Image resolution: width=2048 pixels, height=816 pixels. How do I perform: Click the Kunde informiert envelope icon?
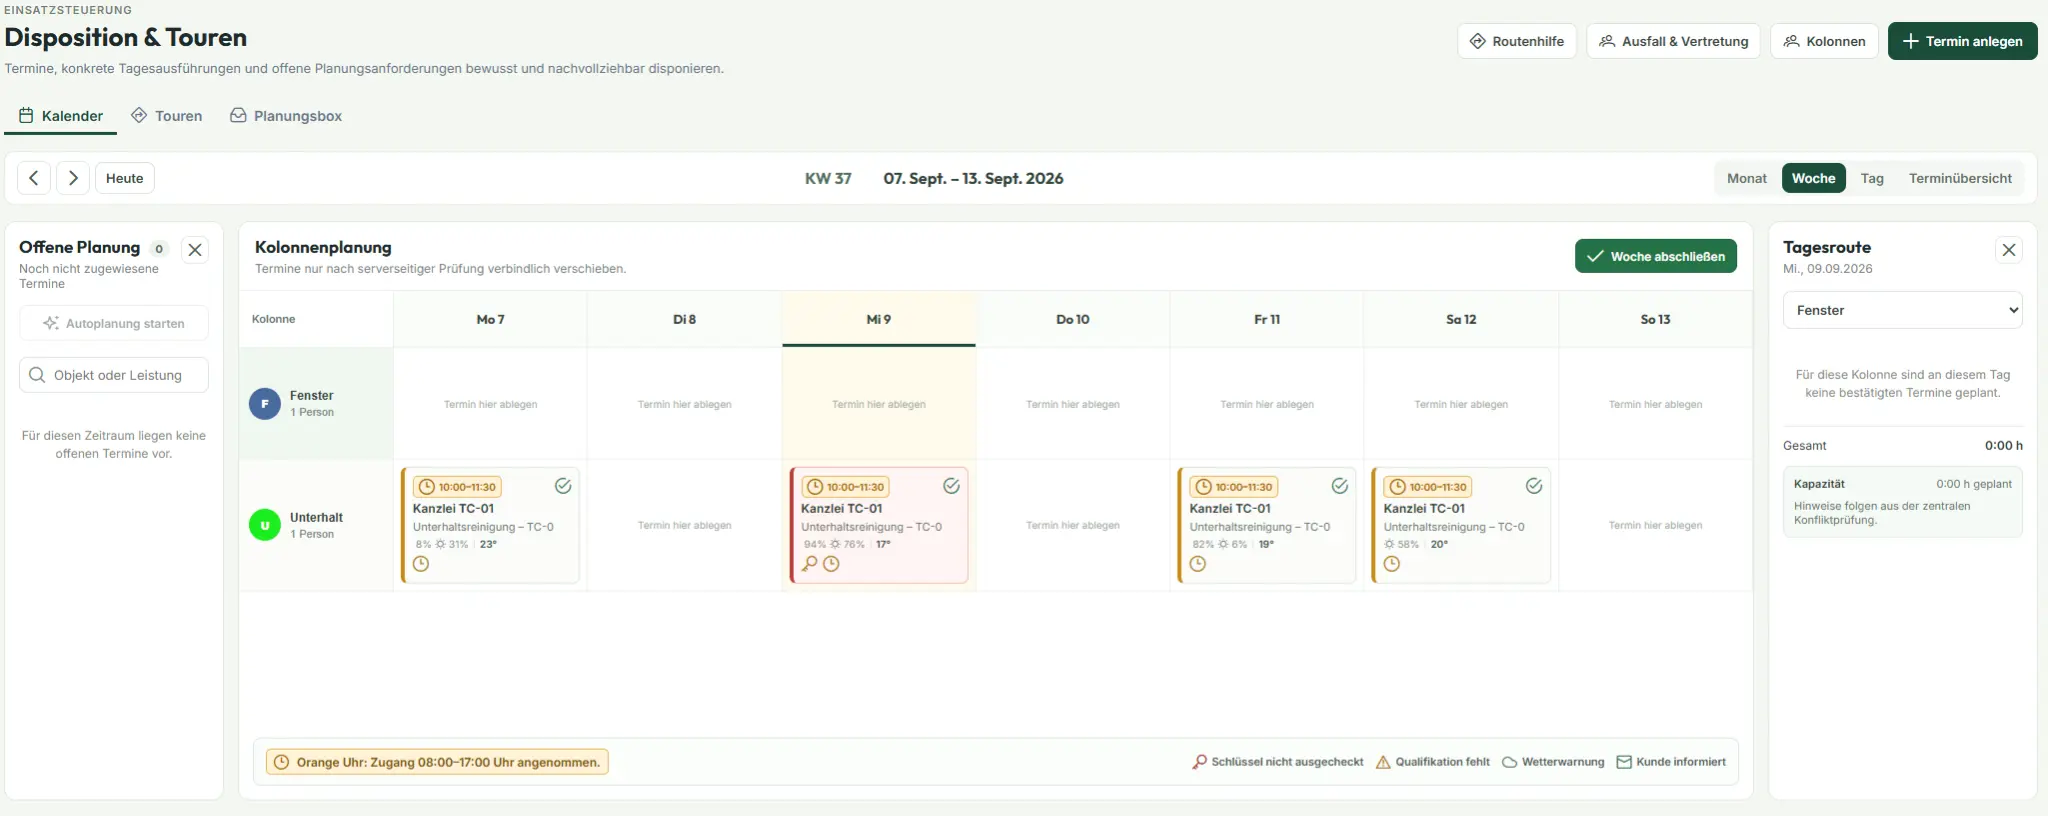pos(1624,762)
